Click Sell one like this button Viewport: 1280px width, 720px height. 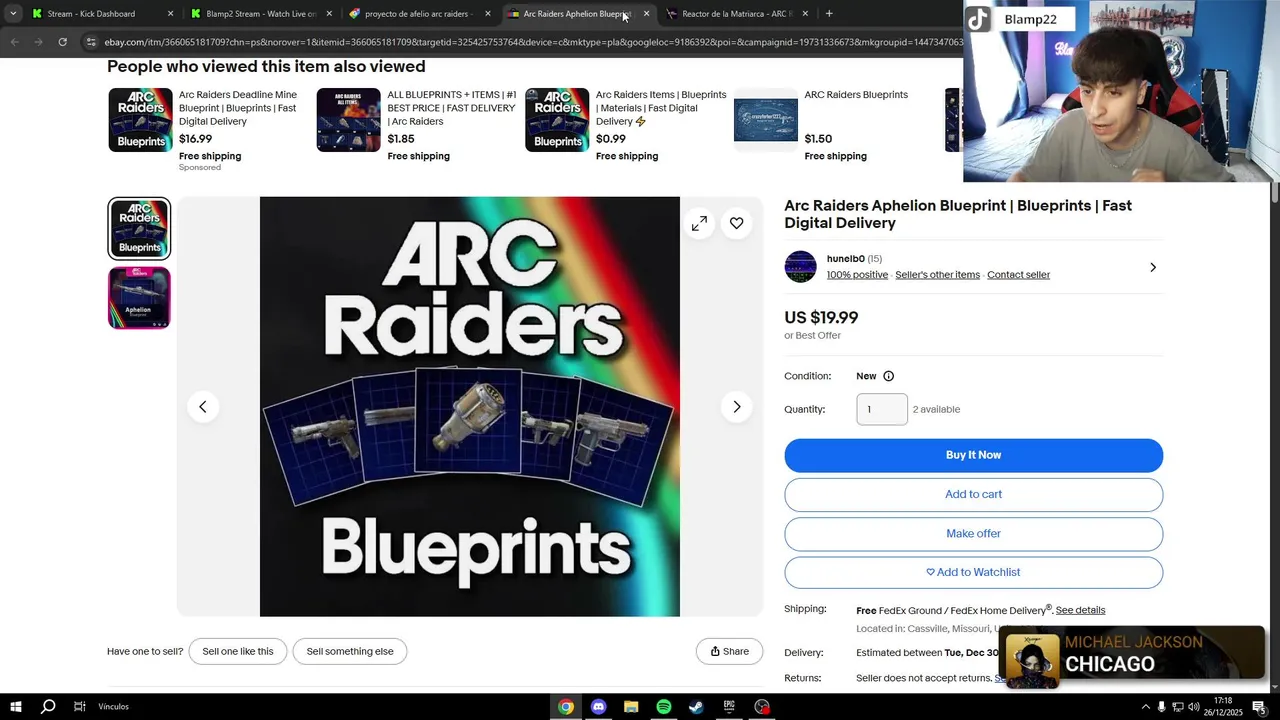click(238, 651)
